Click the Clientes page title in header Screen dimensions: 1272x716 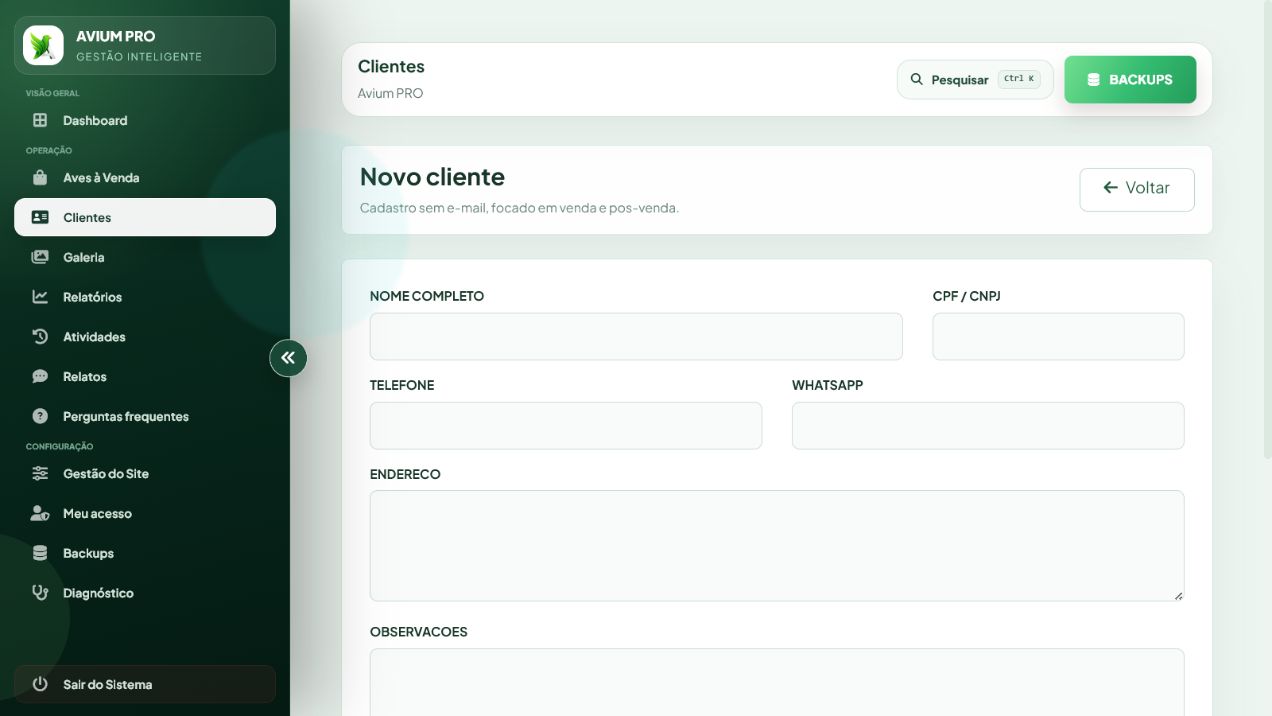coord(391,66)
